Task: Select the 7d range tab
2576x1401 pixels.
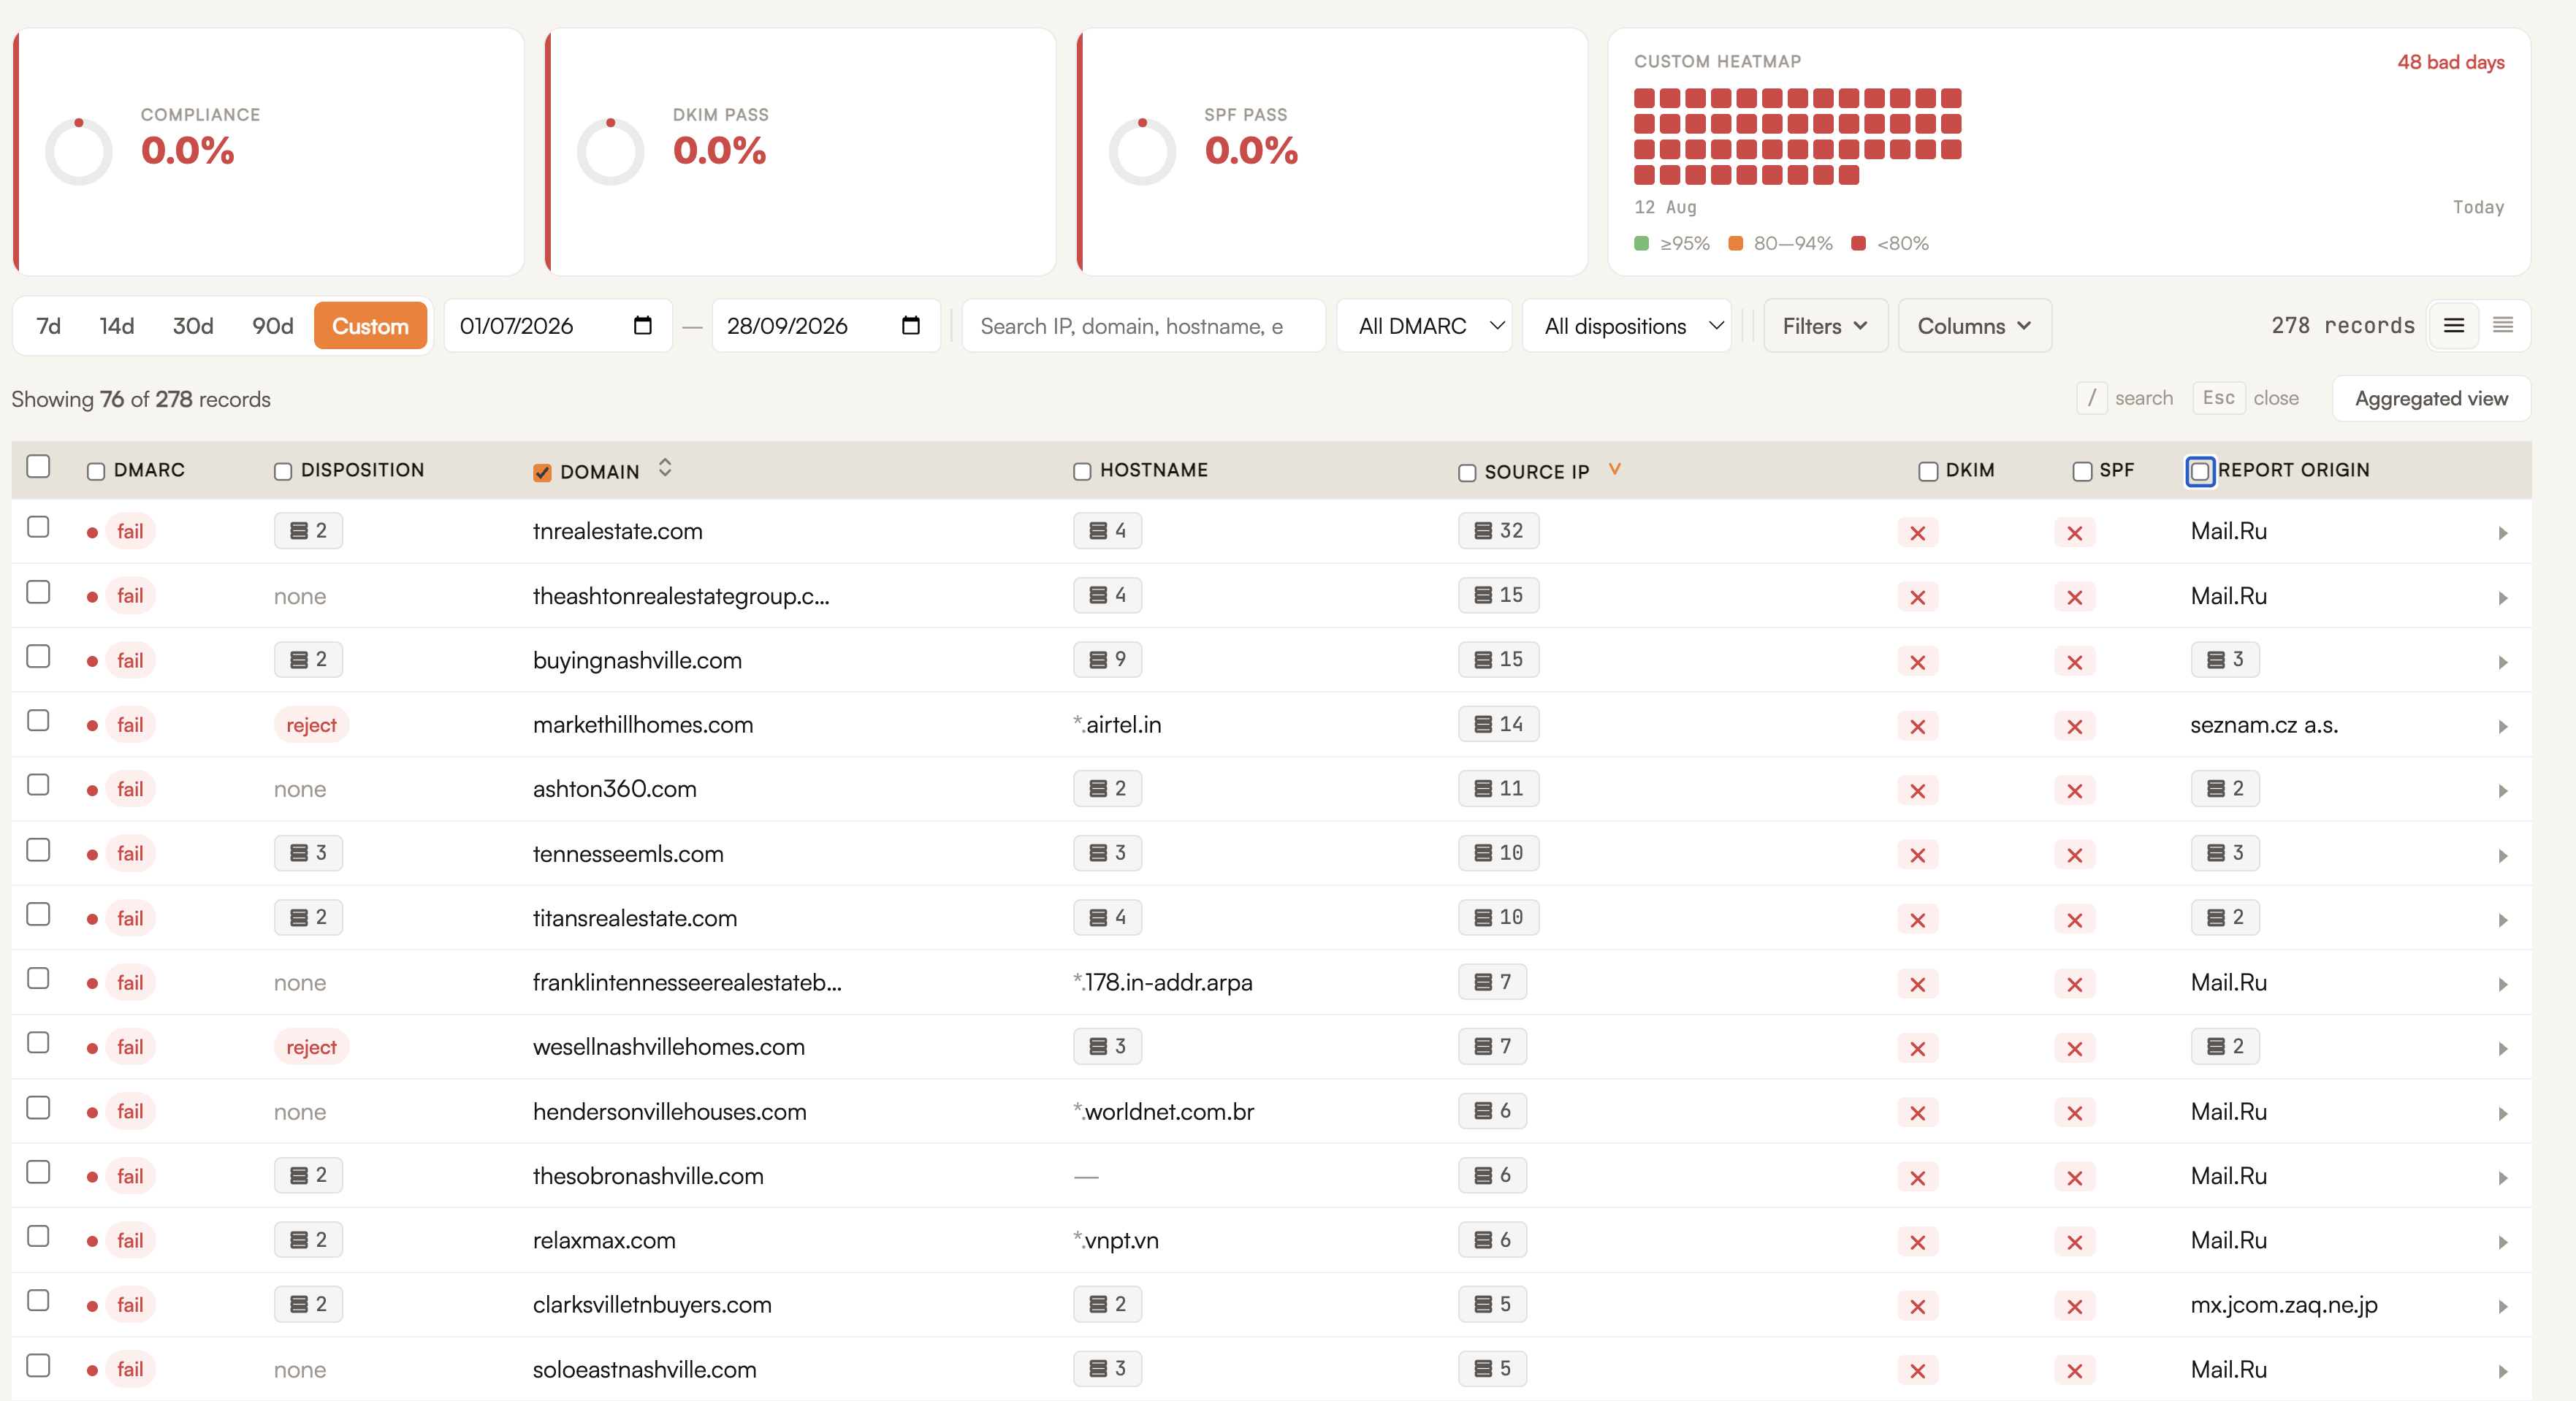Action: coord(49,326)
